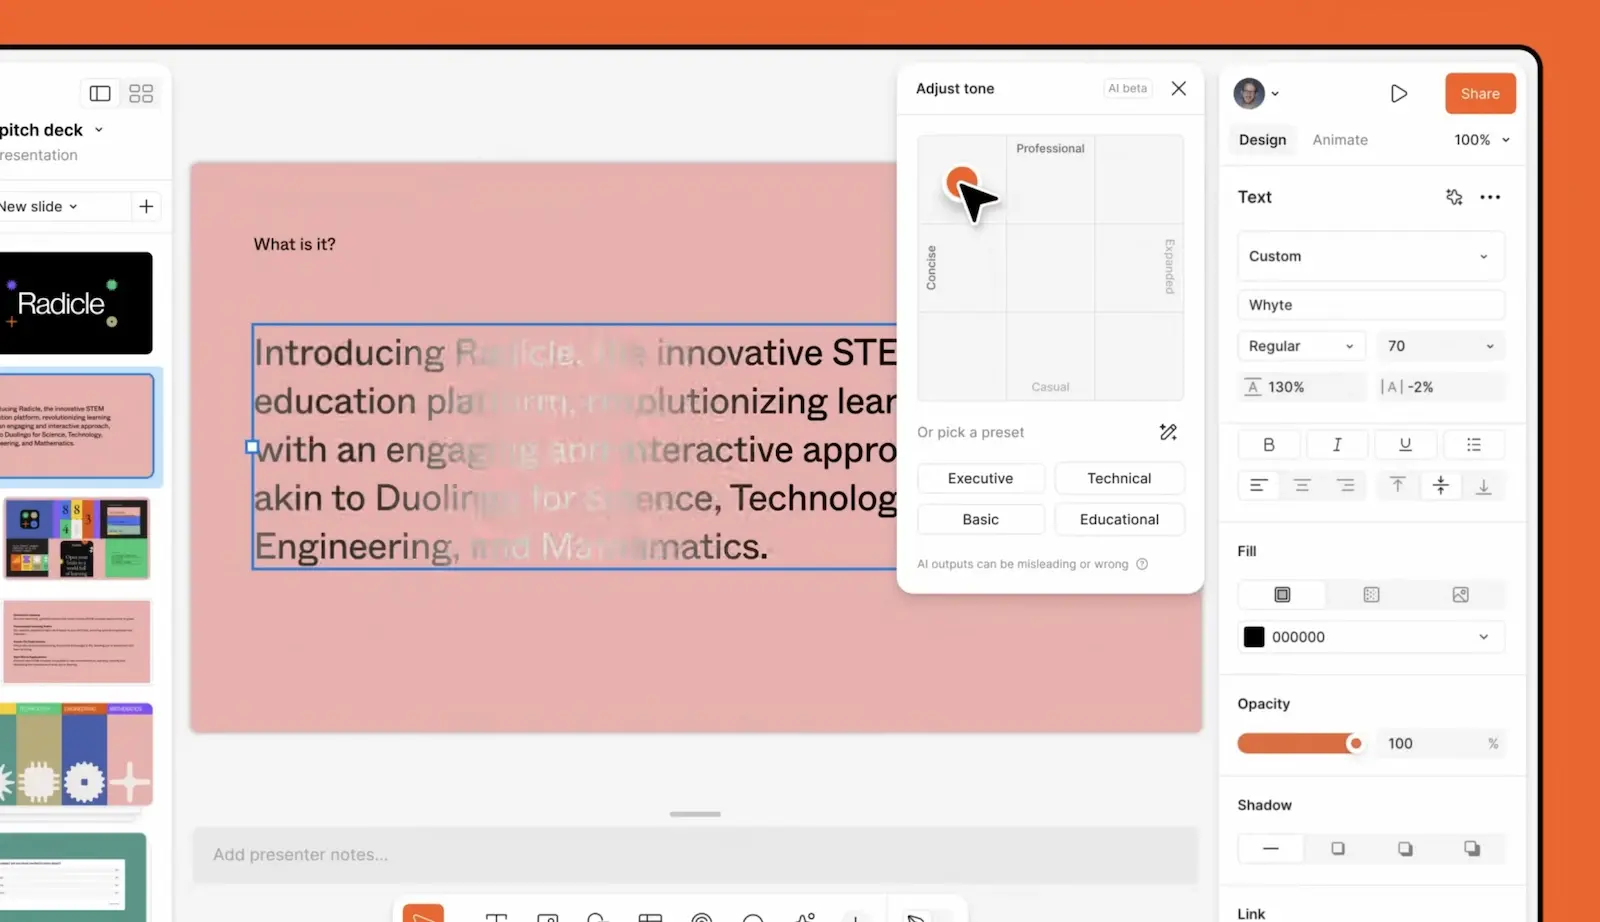This screenshot has height=922, width=1600.
Task: Click the opacity value 100 field
Action: click(x=1440, y=743)
